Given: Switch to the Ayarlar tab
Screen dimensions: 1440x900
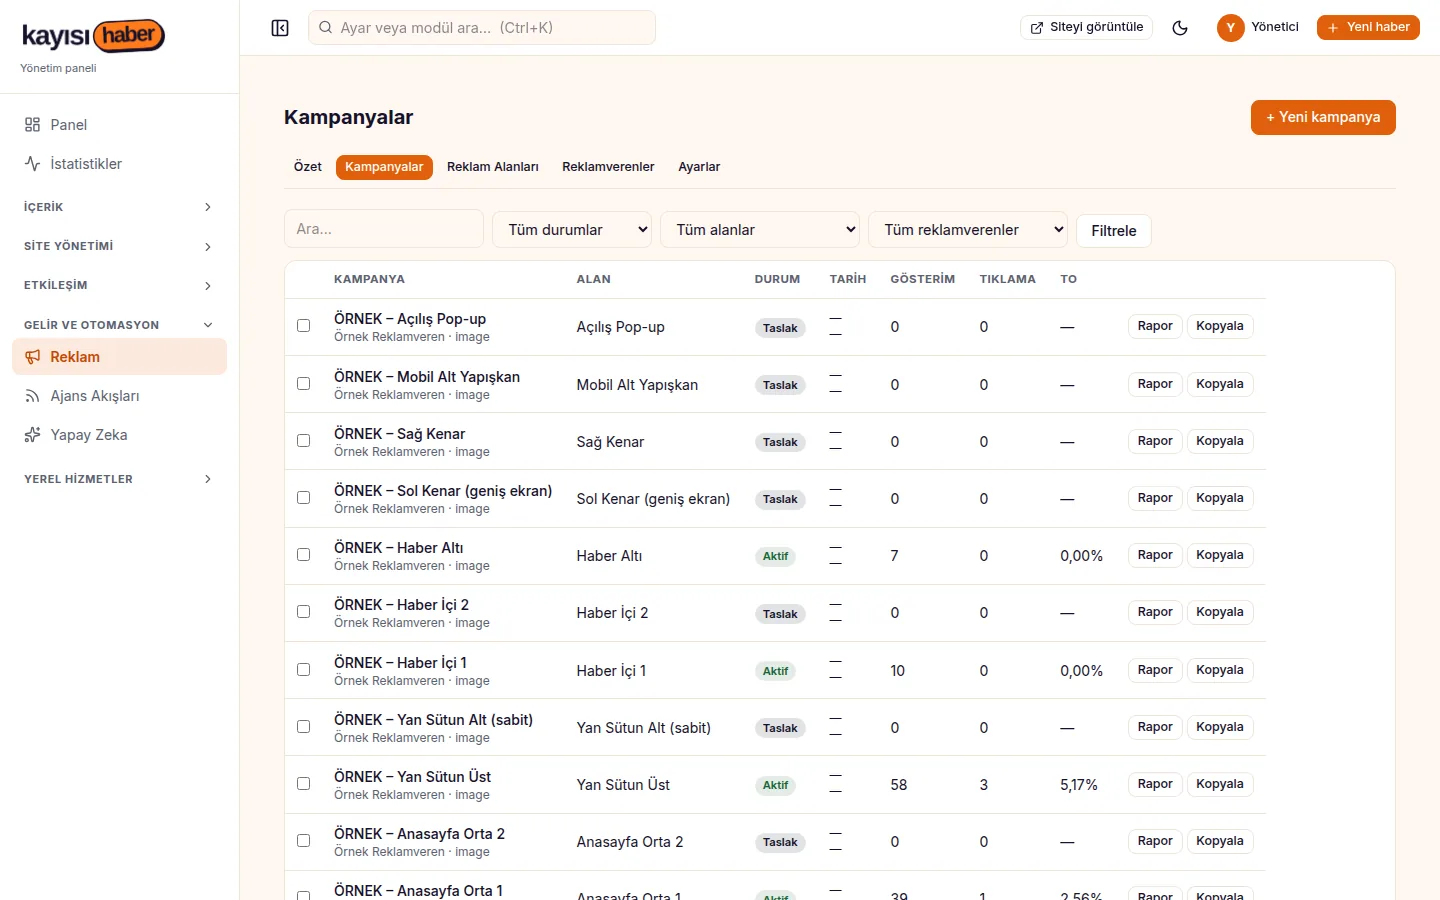Looking at the screenshot, I should click(699, 167).
